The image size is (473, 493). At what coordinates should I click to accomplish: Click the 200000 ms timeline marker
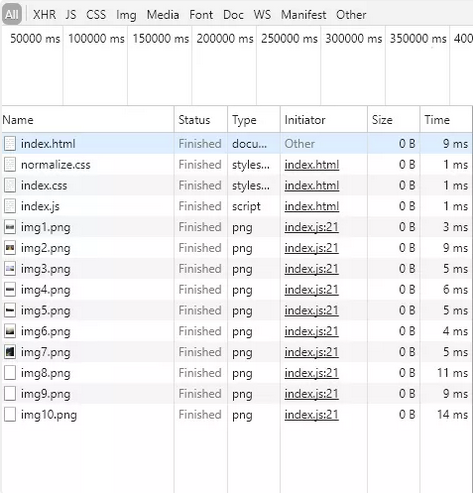click(x=225, y=39)
